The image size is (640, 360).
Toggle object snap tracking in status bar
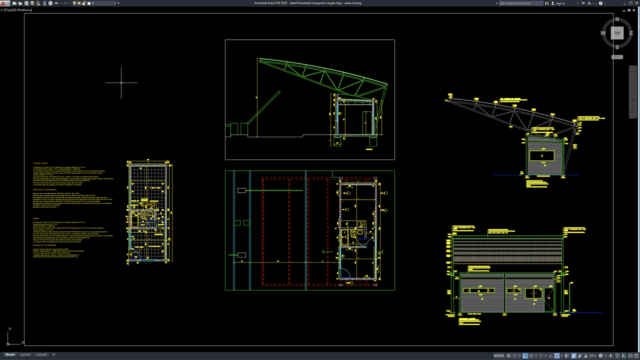tap(551, 356)
